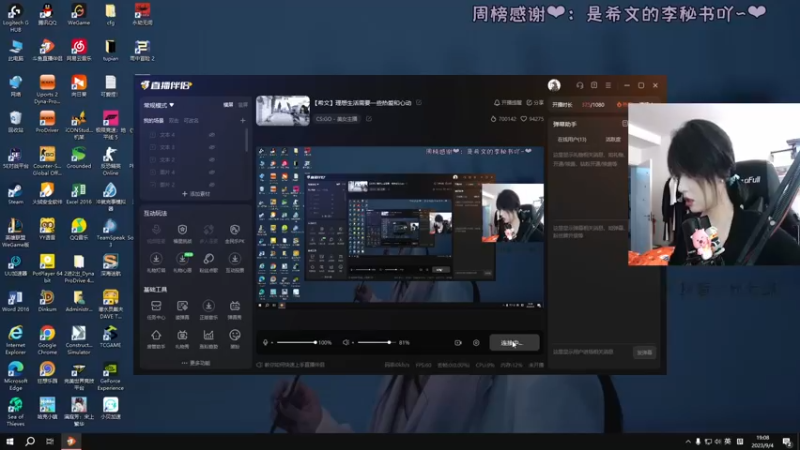Add a new scene with plus icon
800x450 pixels.
tap(242, 120)
